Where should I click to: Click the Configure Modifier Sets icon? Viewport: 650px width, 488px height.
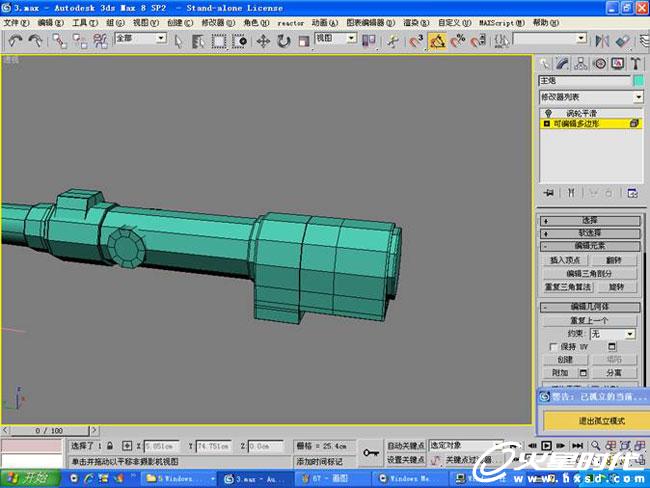point(633,193)
